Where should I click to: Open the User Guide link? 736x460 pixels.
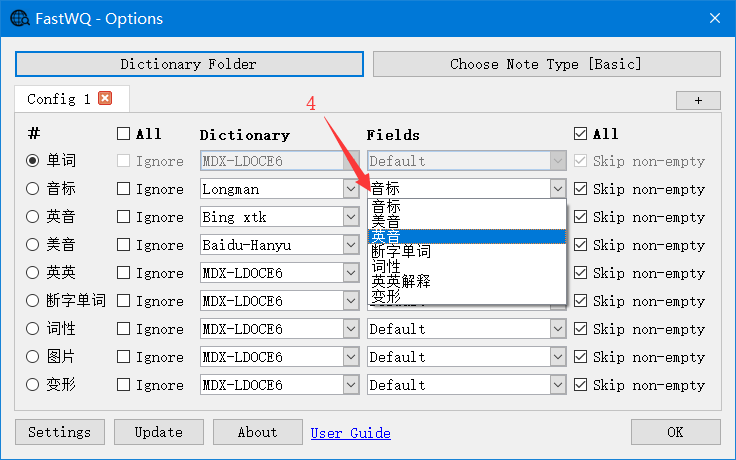click(350, 433)
